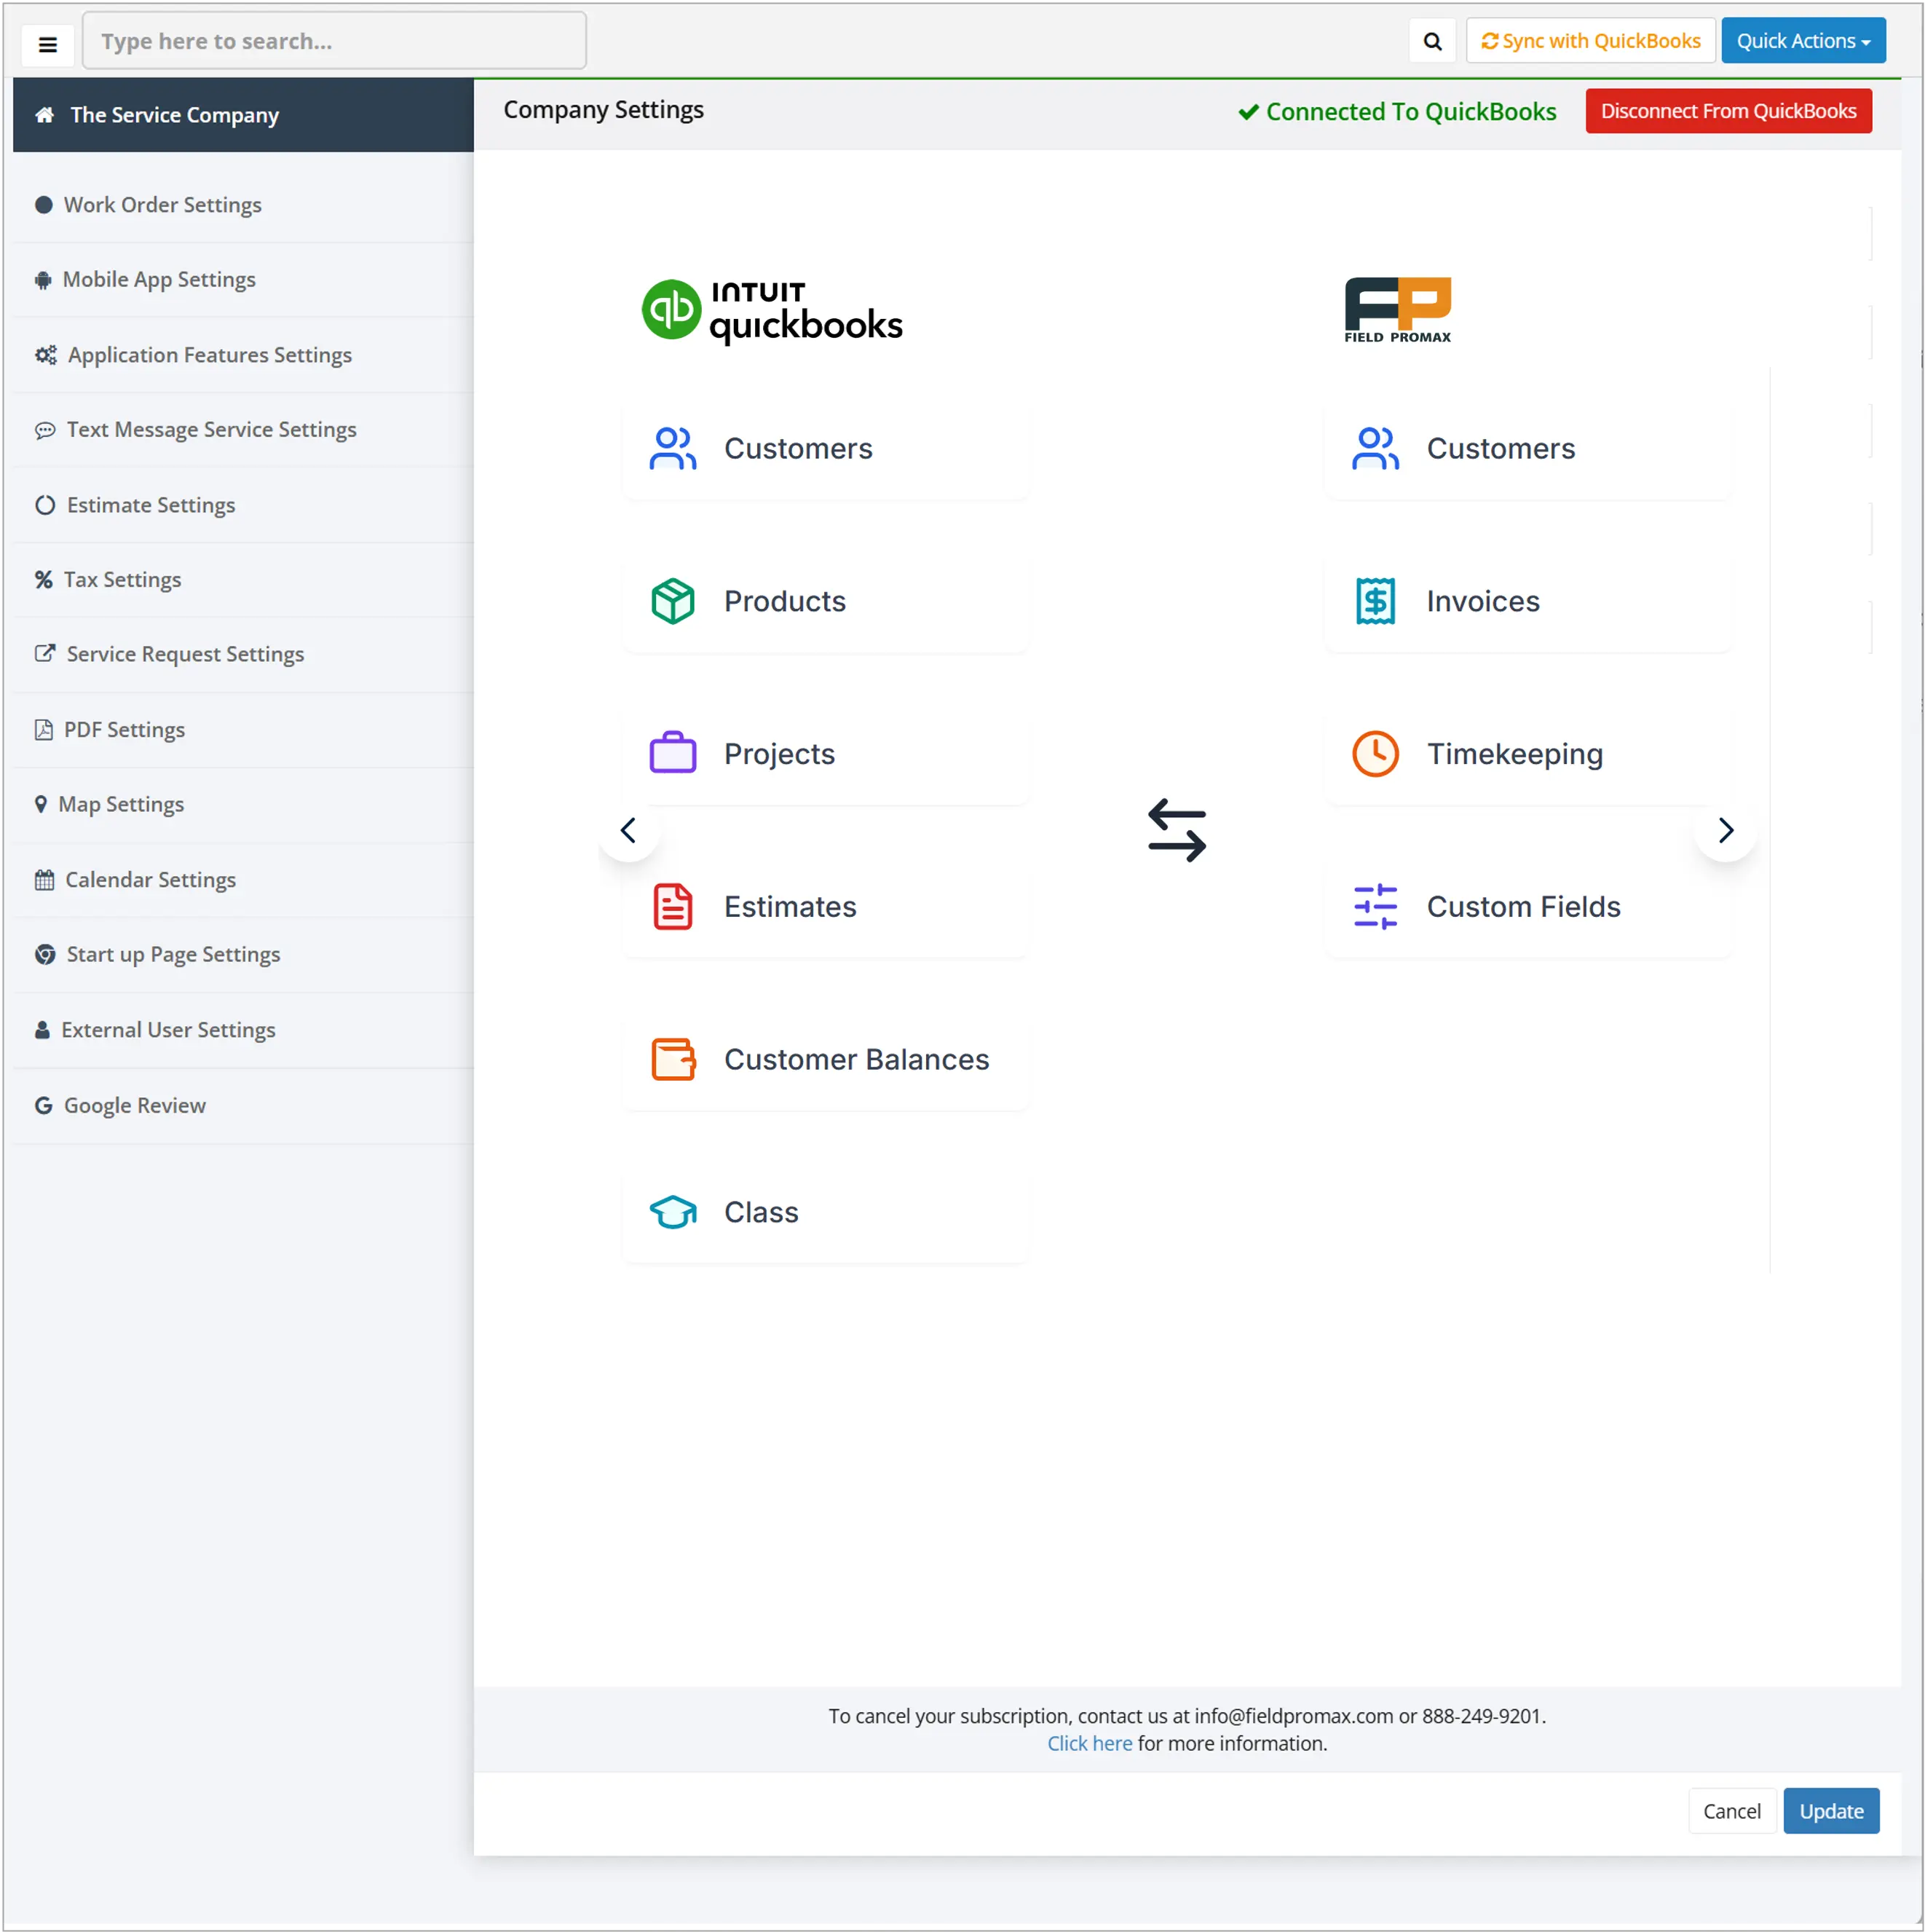Screen dimensions: 1925x1932
Task: Click the Mobile App Settings android icon
Action: [x=43, y=280]
